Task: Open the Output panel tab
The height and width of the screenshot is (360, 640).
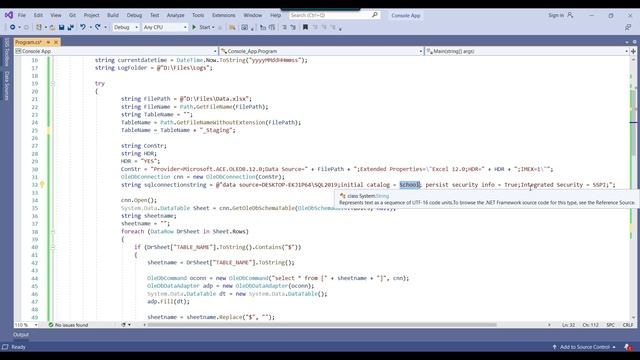Action: pyautogui.click(x=21, y=335)
